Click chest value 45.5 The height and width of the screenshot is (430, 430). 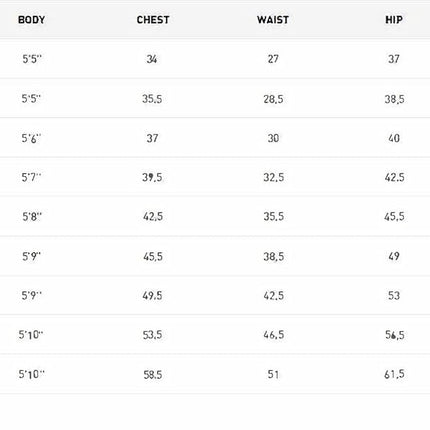pos(153,256)
